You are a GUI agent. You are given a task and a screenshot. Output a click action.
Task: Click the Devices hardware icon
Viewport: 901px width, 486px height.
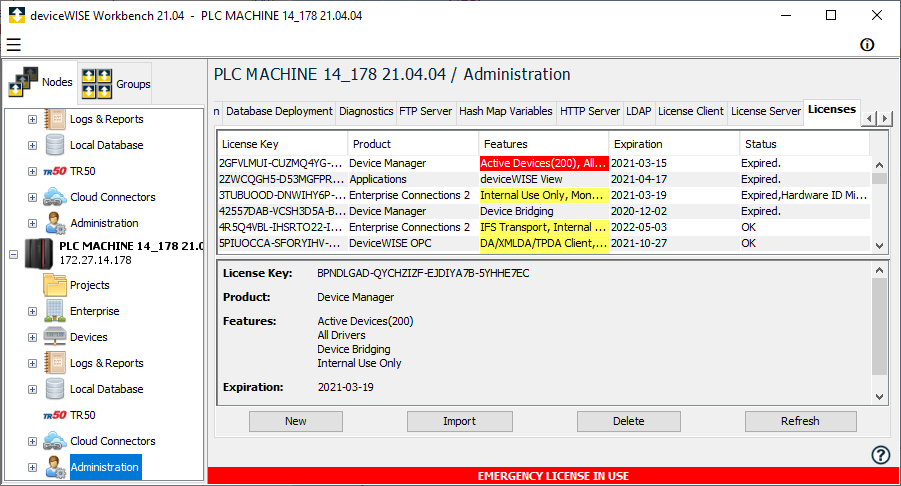55,337
